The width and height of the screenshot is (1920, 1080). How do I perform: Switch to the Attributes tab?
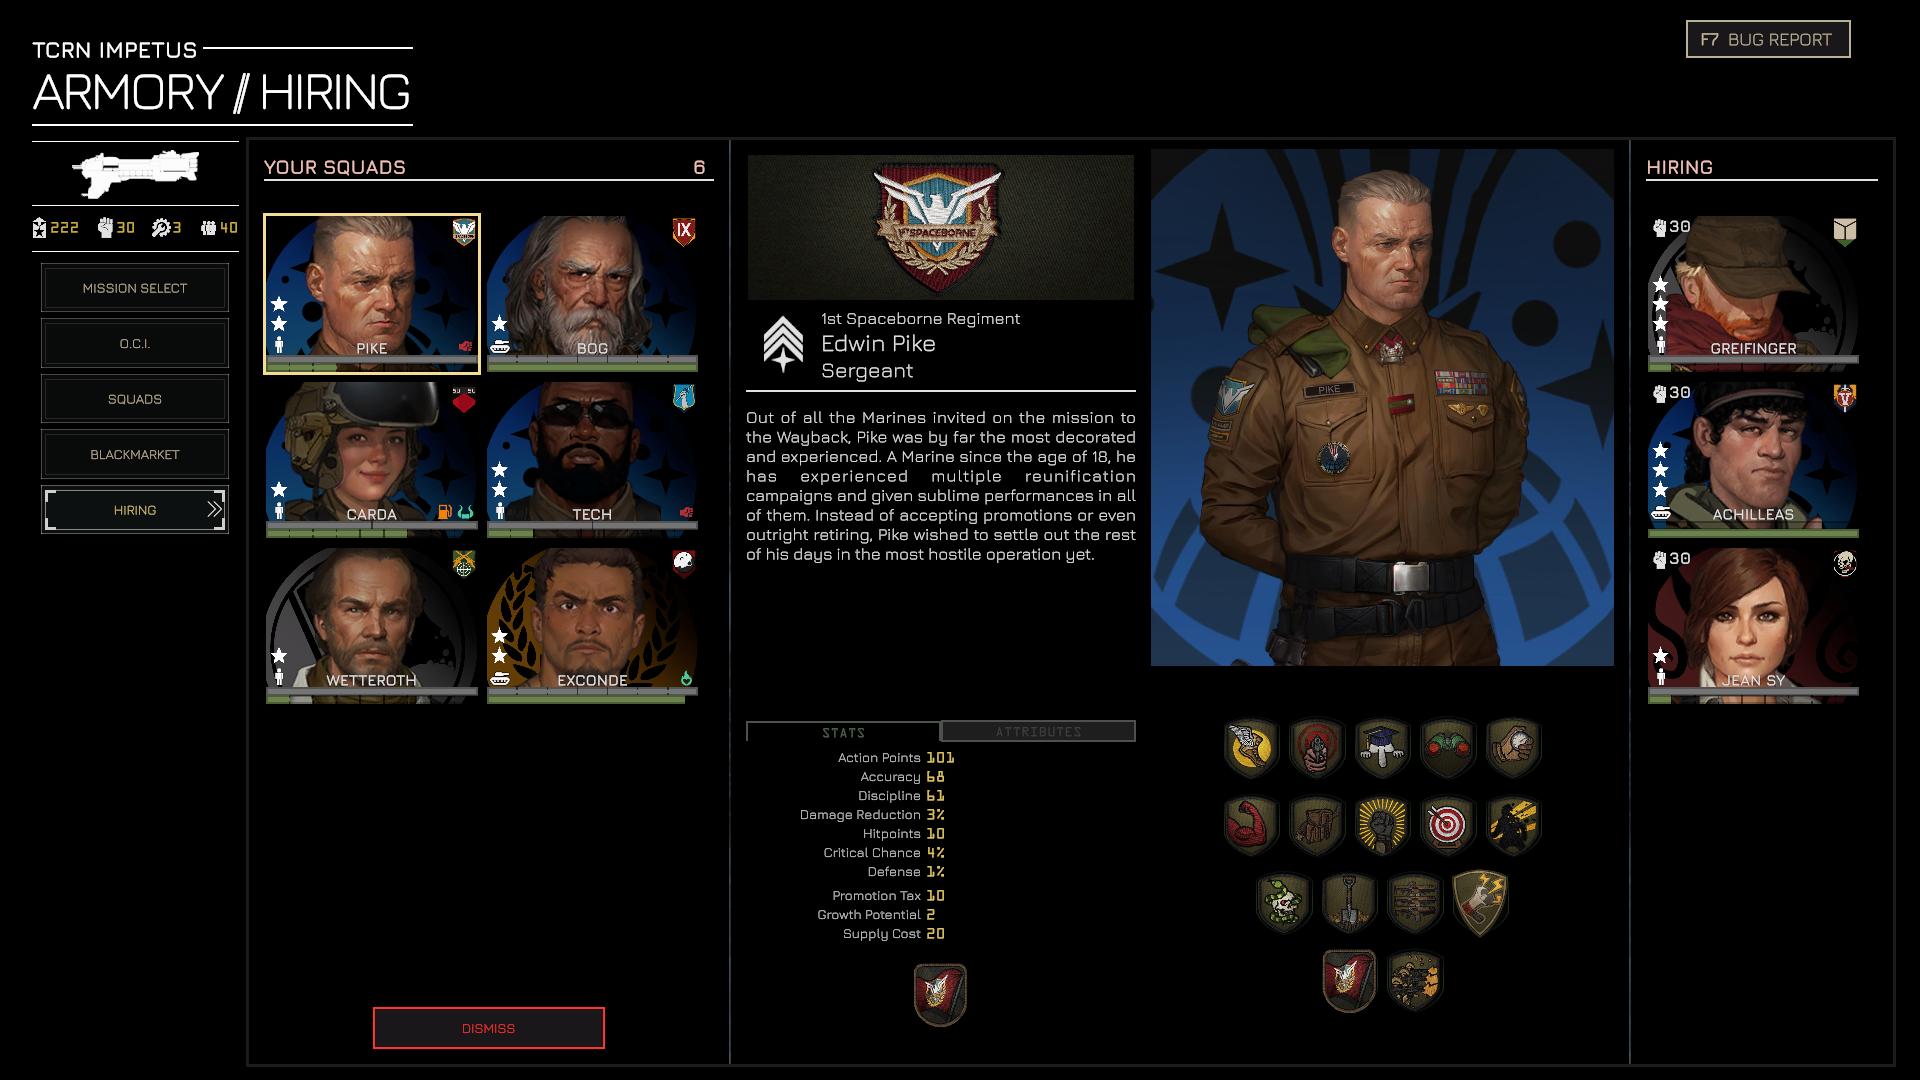[x=1038, y=732]
